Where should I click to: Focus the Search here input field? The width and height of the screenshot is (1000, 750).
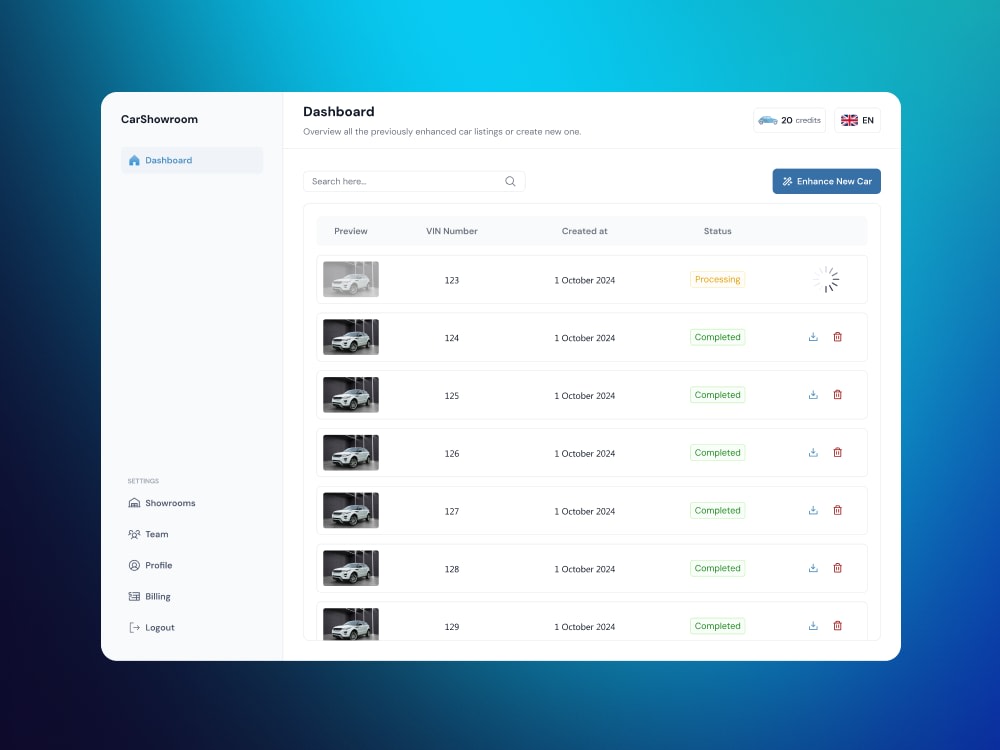[x=414, y=181]
